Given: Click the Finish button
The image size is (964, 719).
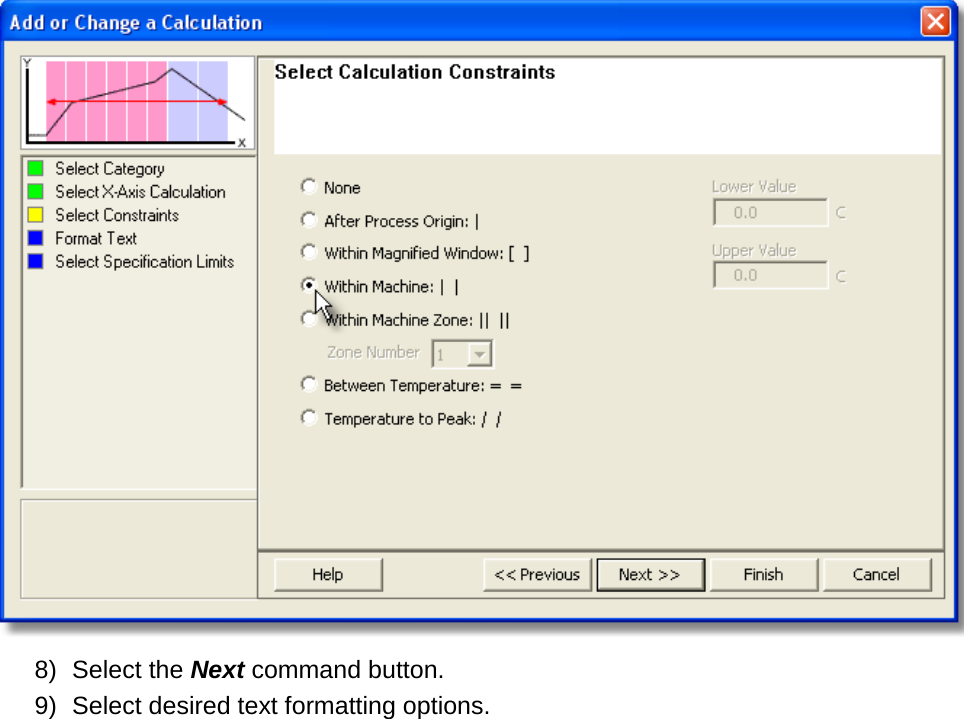Looking at the screenshot, I should tap(764, 574).
